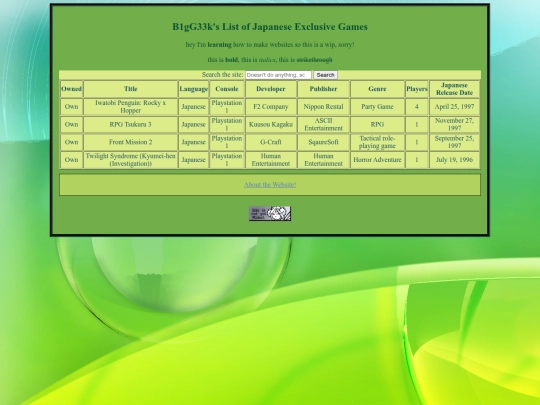
Task: Select the Japanese Release Date column header
Action: [x=454, y=89]
